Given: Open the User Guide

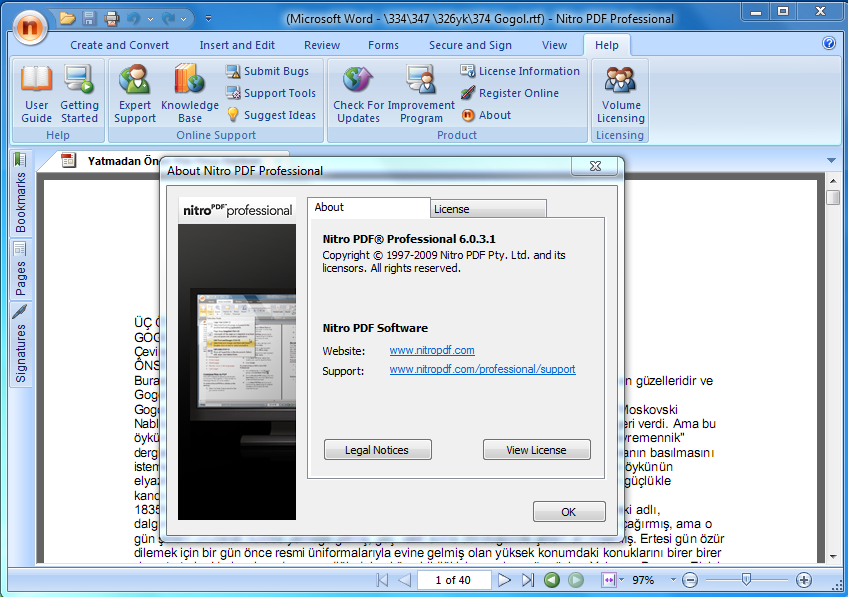Looking at the screenshot, I should coord(36,90).
